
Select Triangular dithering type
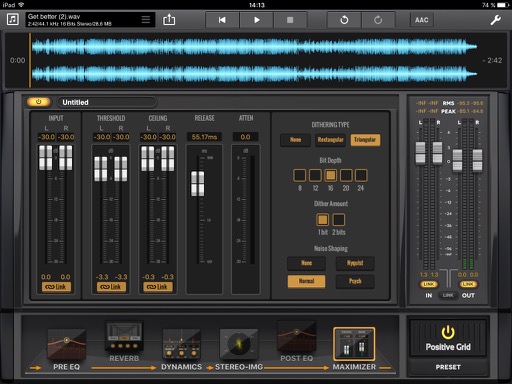tap(365, 140)
